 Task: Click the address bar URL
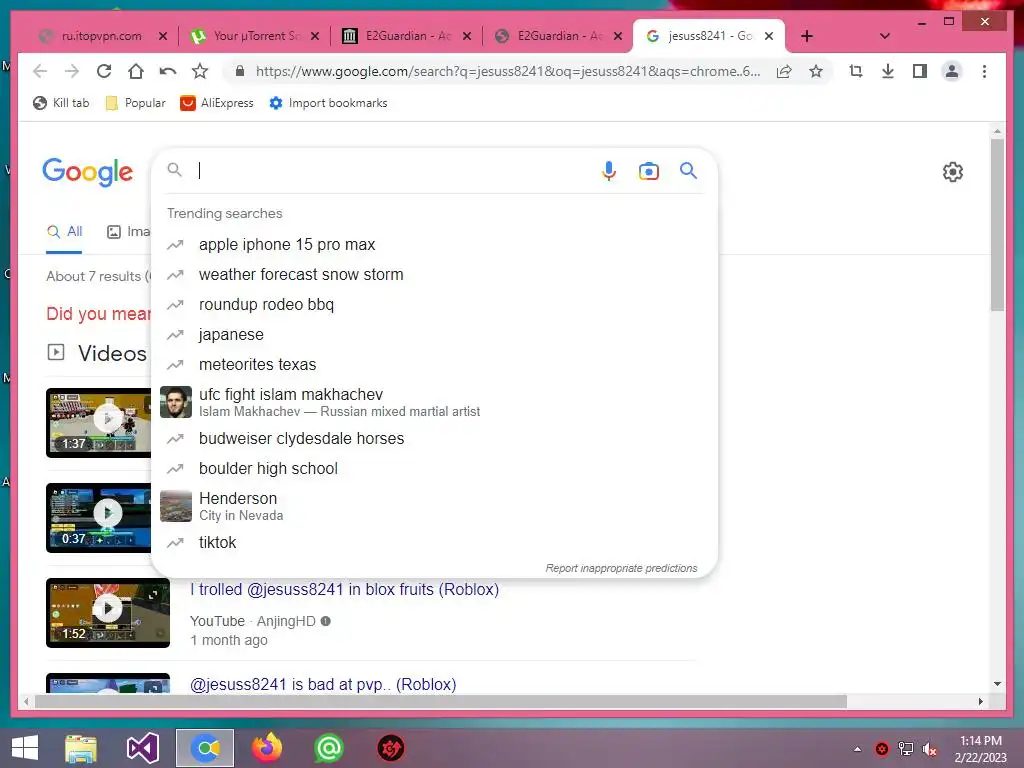pyautogui.click(x=507, y=71)
